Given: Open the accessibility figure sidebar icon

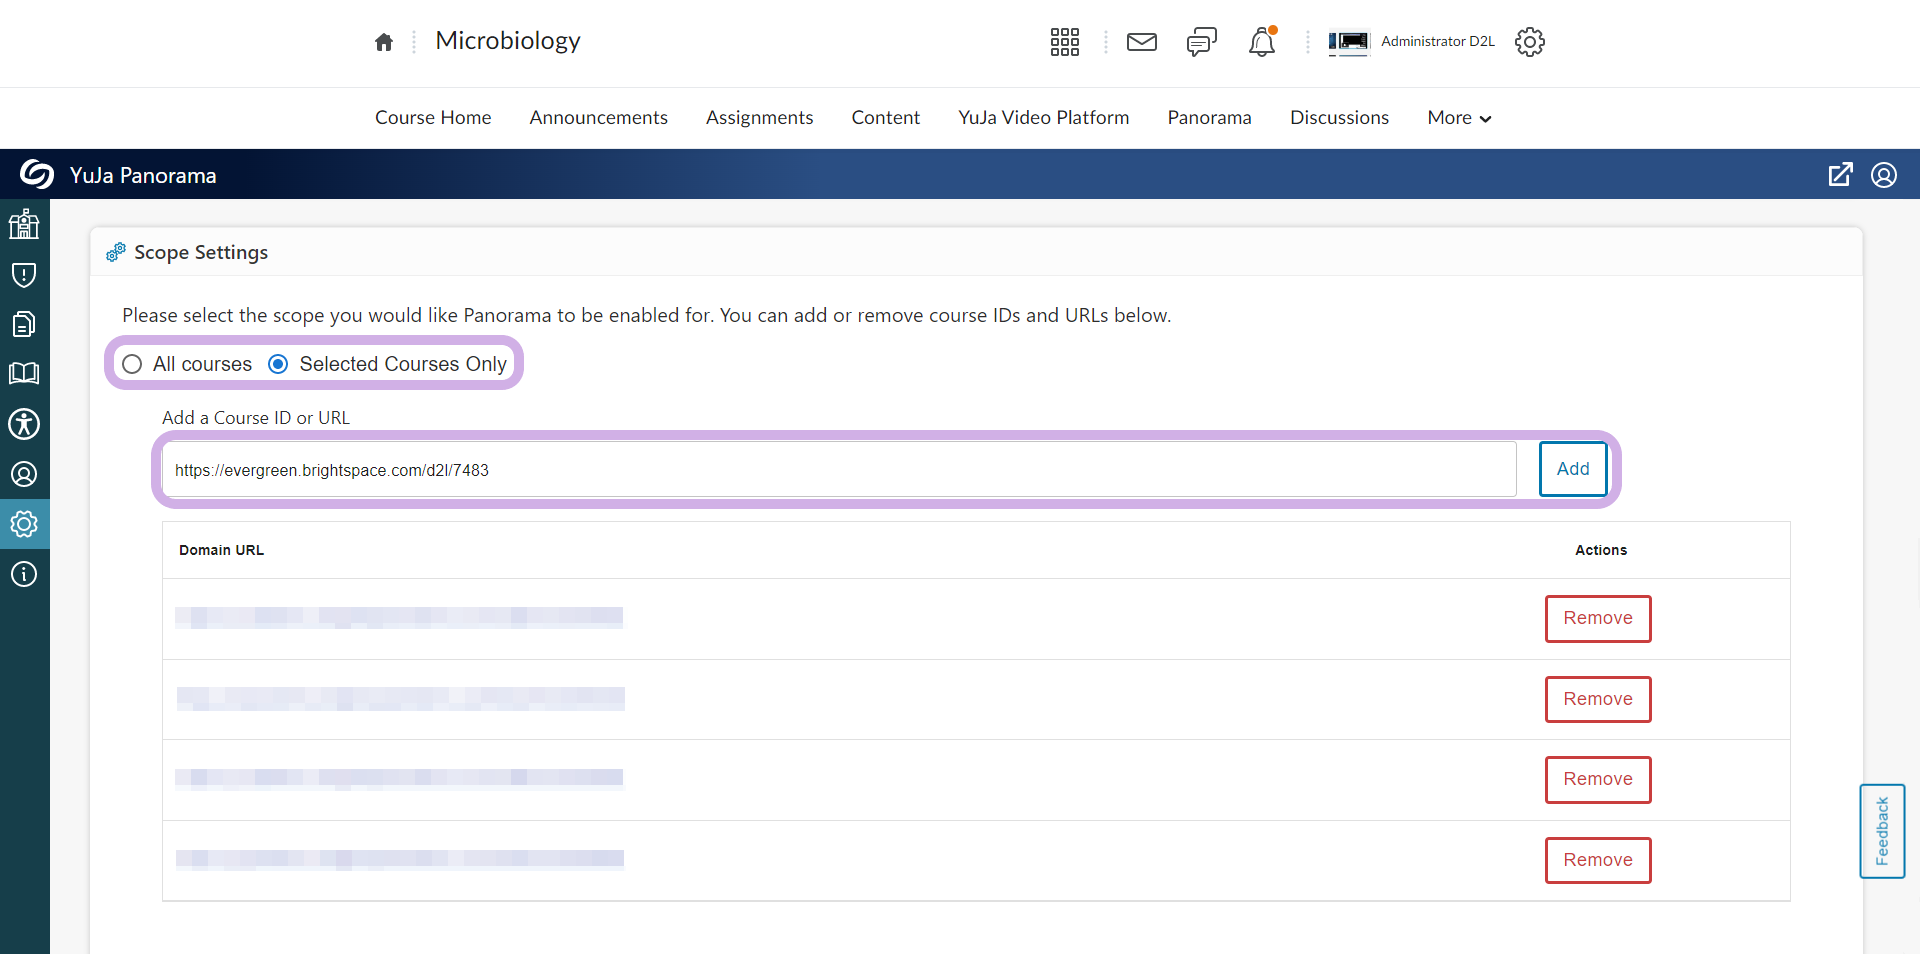Looking at the screenshot, I should (24, 424).
